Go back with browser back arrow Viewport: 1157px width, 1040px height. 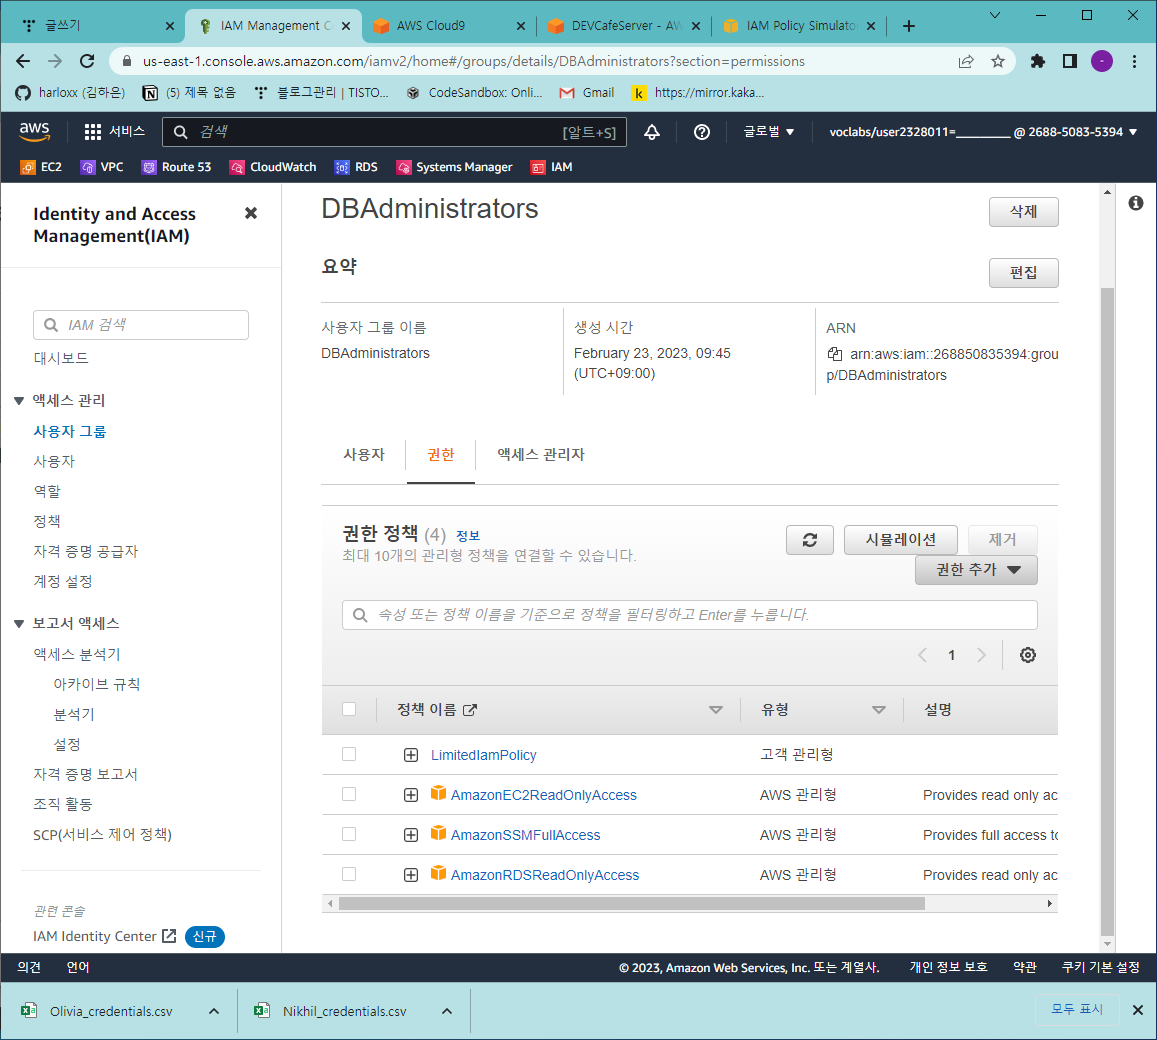pyautogui.click(x=24, y=61)
